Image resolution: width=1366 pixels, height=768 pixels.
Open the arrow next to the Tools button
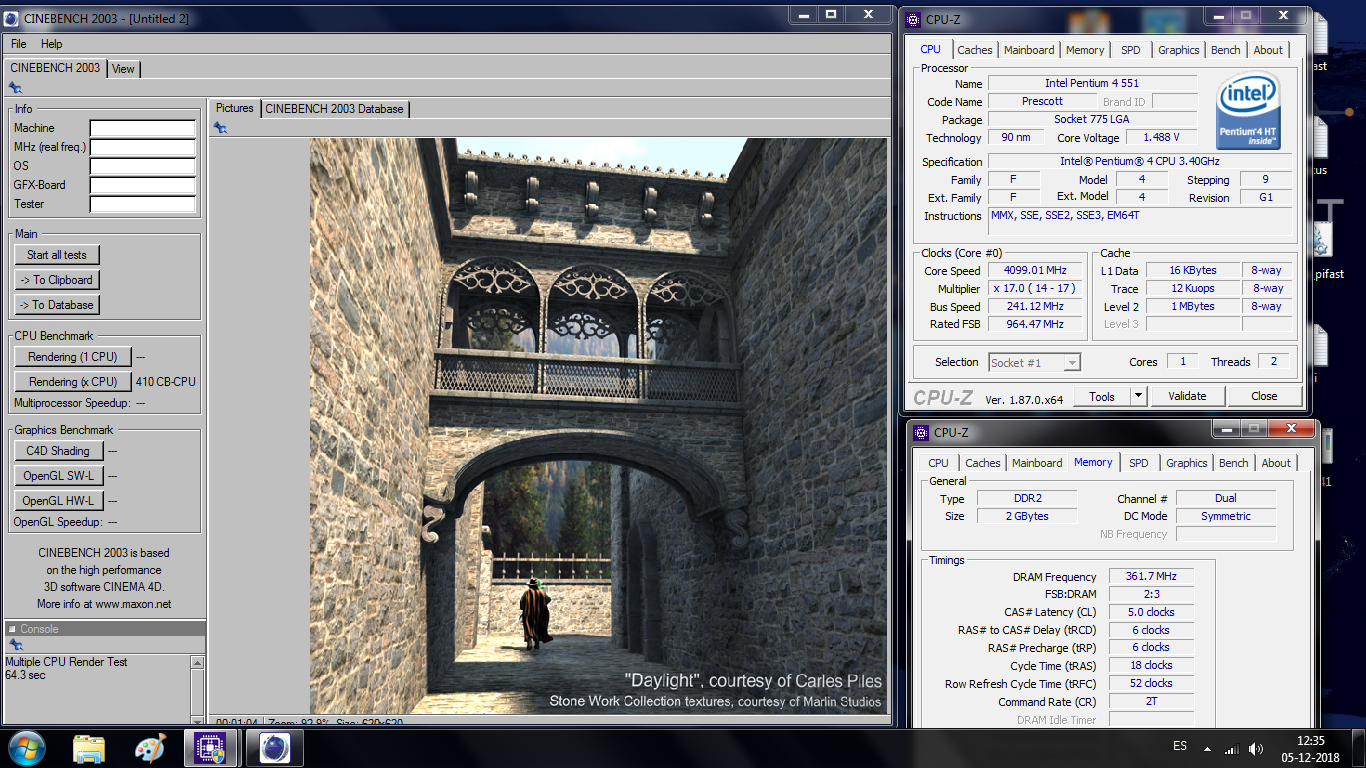pos(1138,396)
